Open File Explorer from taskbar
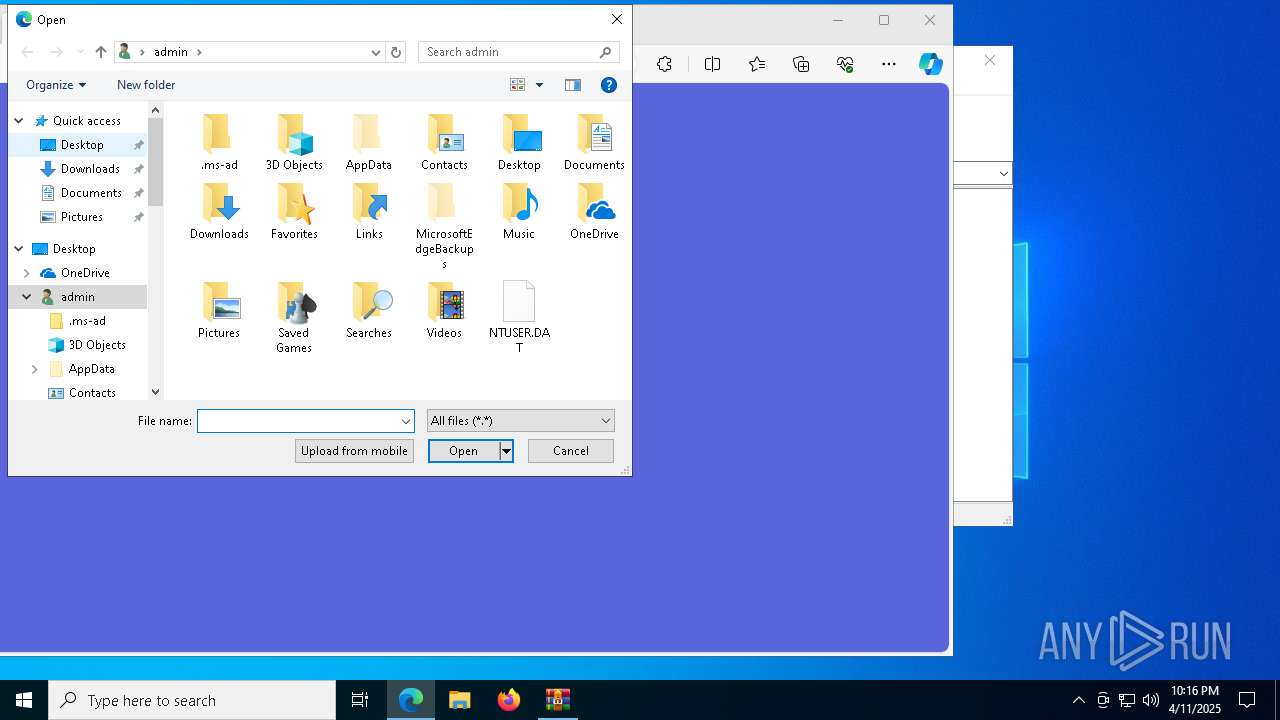 (x=460, y=700)
